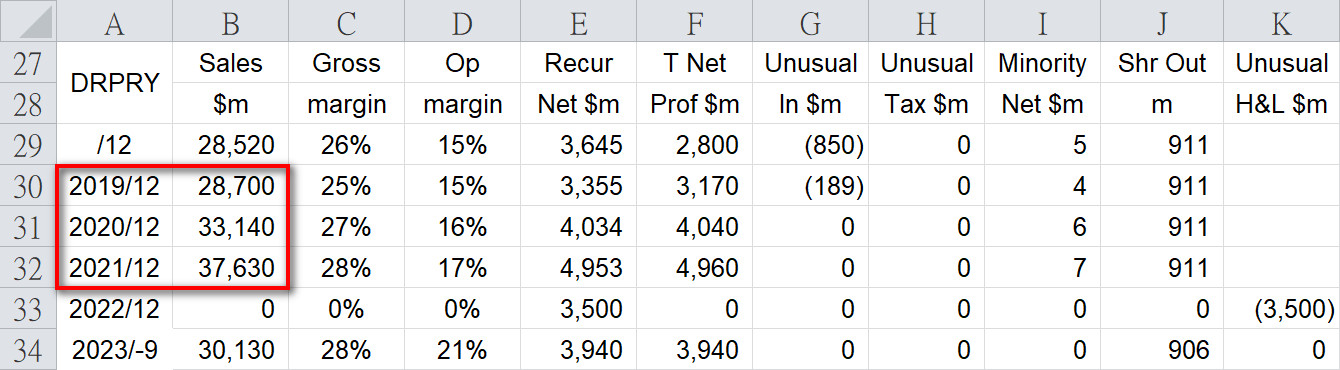Image resolution: width=1340 pixels, height=370 pixels.
Task: Select the column B header
Action: (230, 20)
